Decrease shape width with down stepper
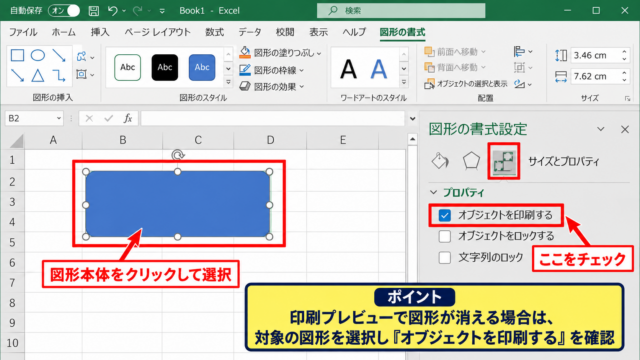Screen dimensions: 640x360 [624, 80]
